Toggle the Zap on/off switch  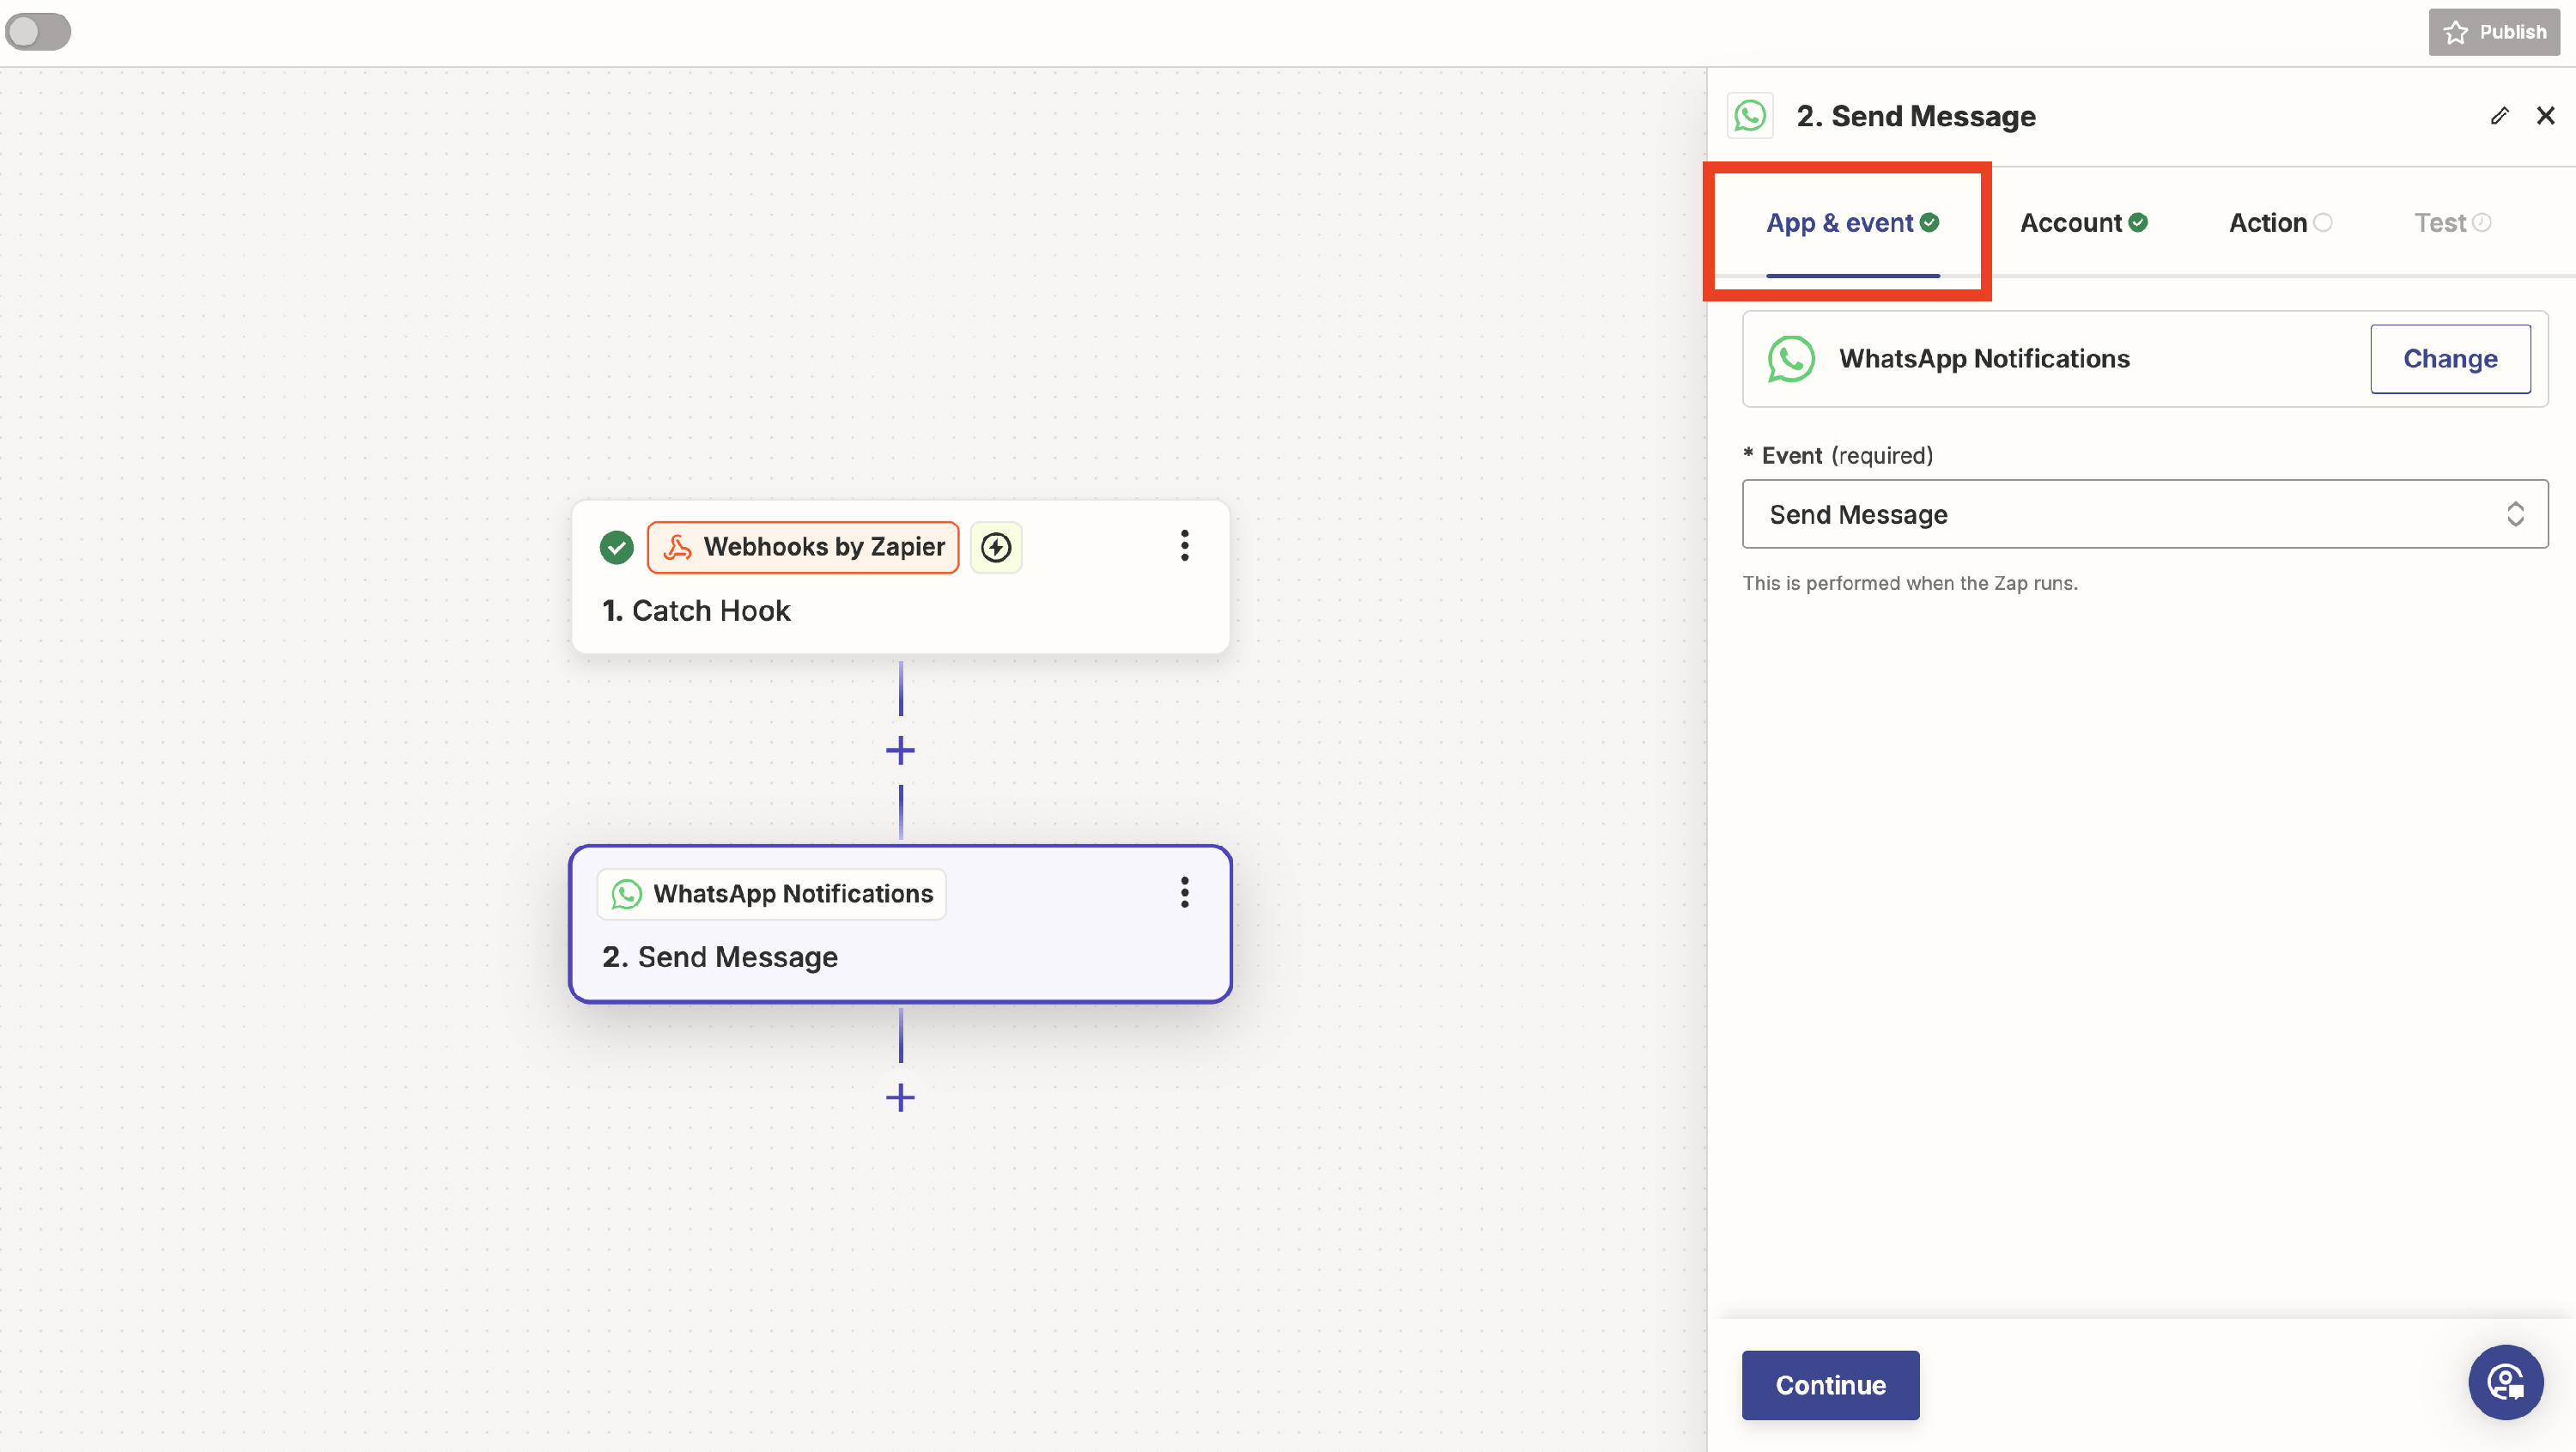[38, 31]
